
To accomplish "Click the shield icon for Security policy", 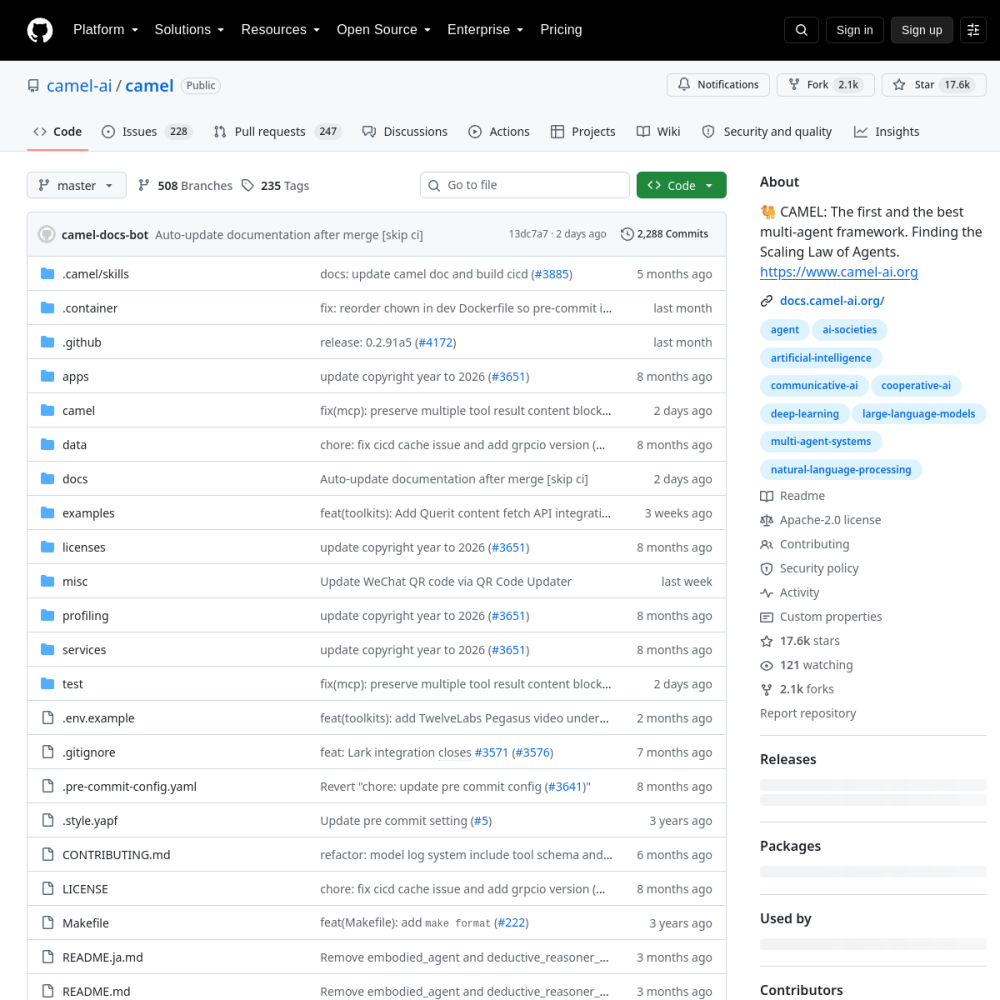I will point(767,569).
